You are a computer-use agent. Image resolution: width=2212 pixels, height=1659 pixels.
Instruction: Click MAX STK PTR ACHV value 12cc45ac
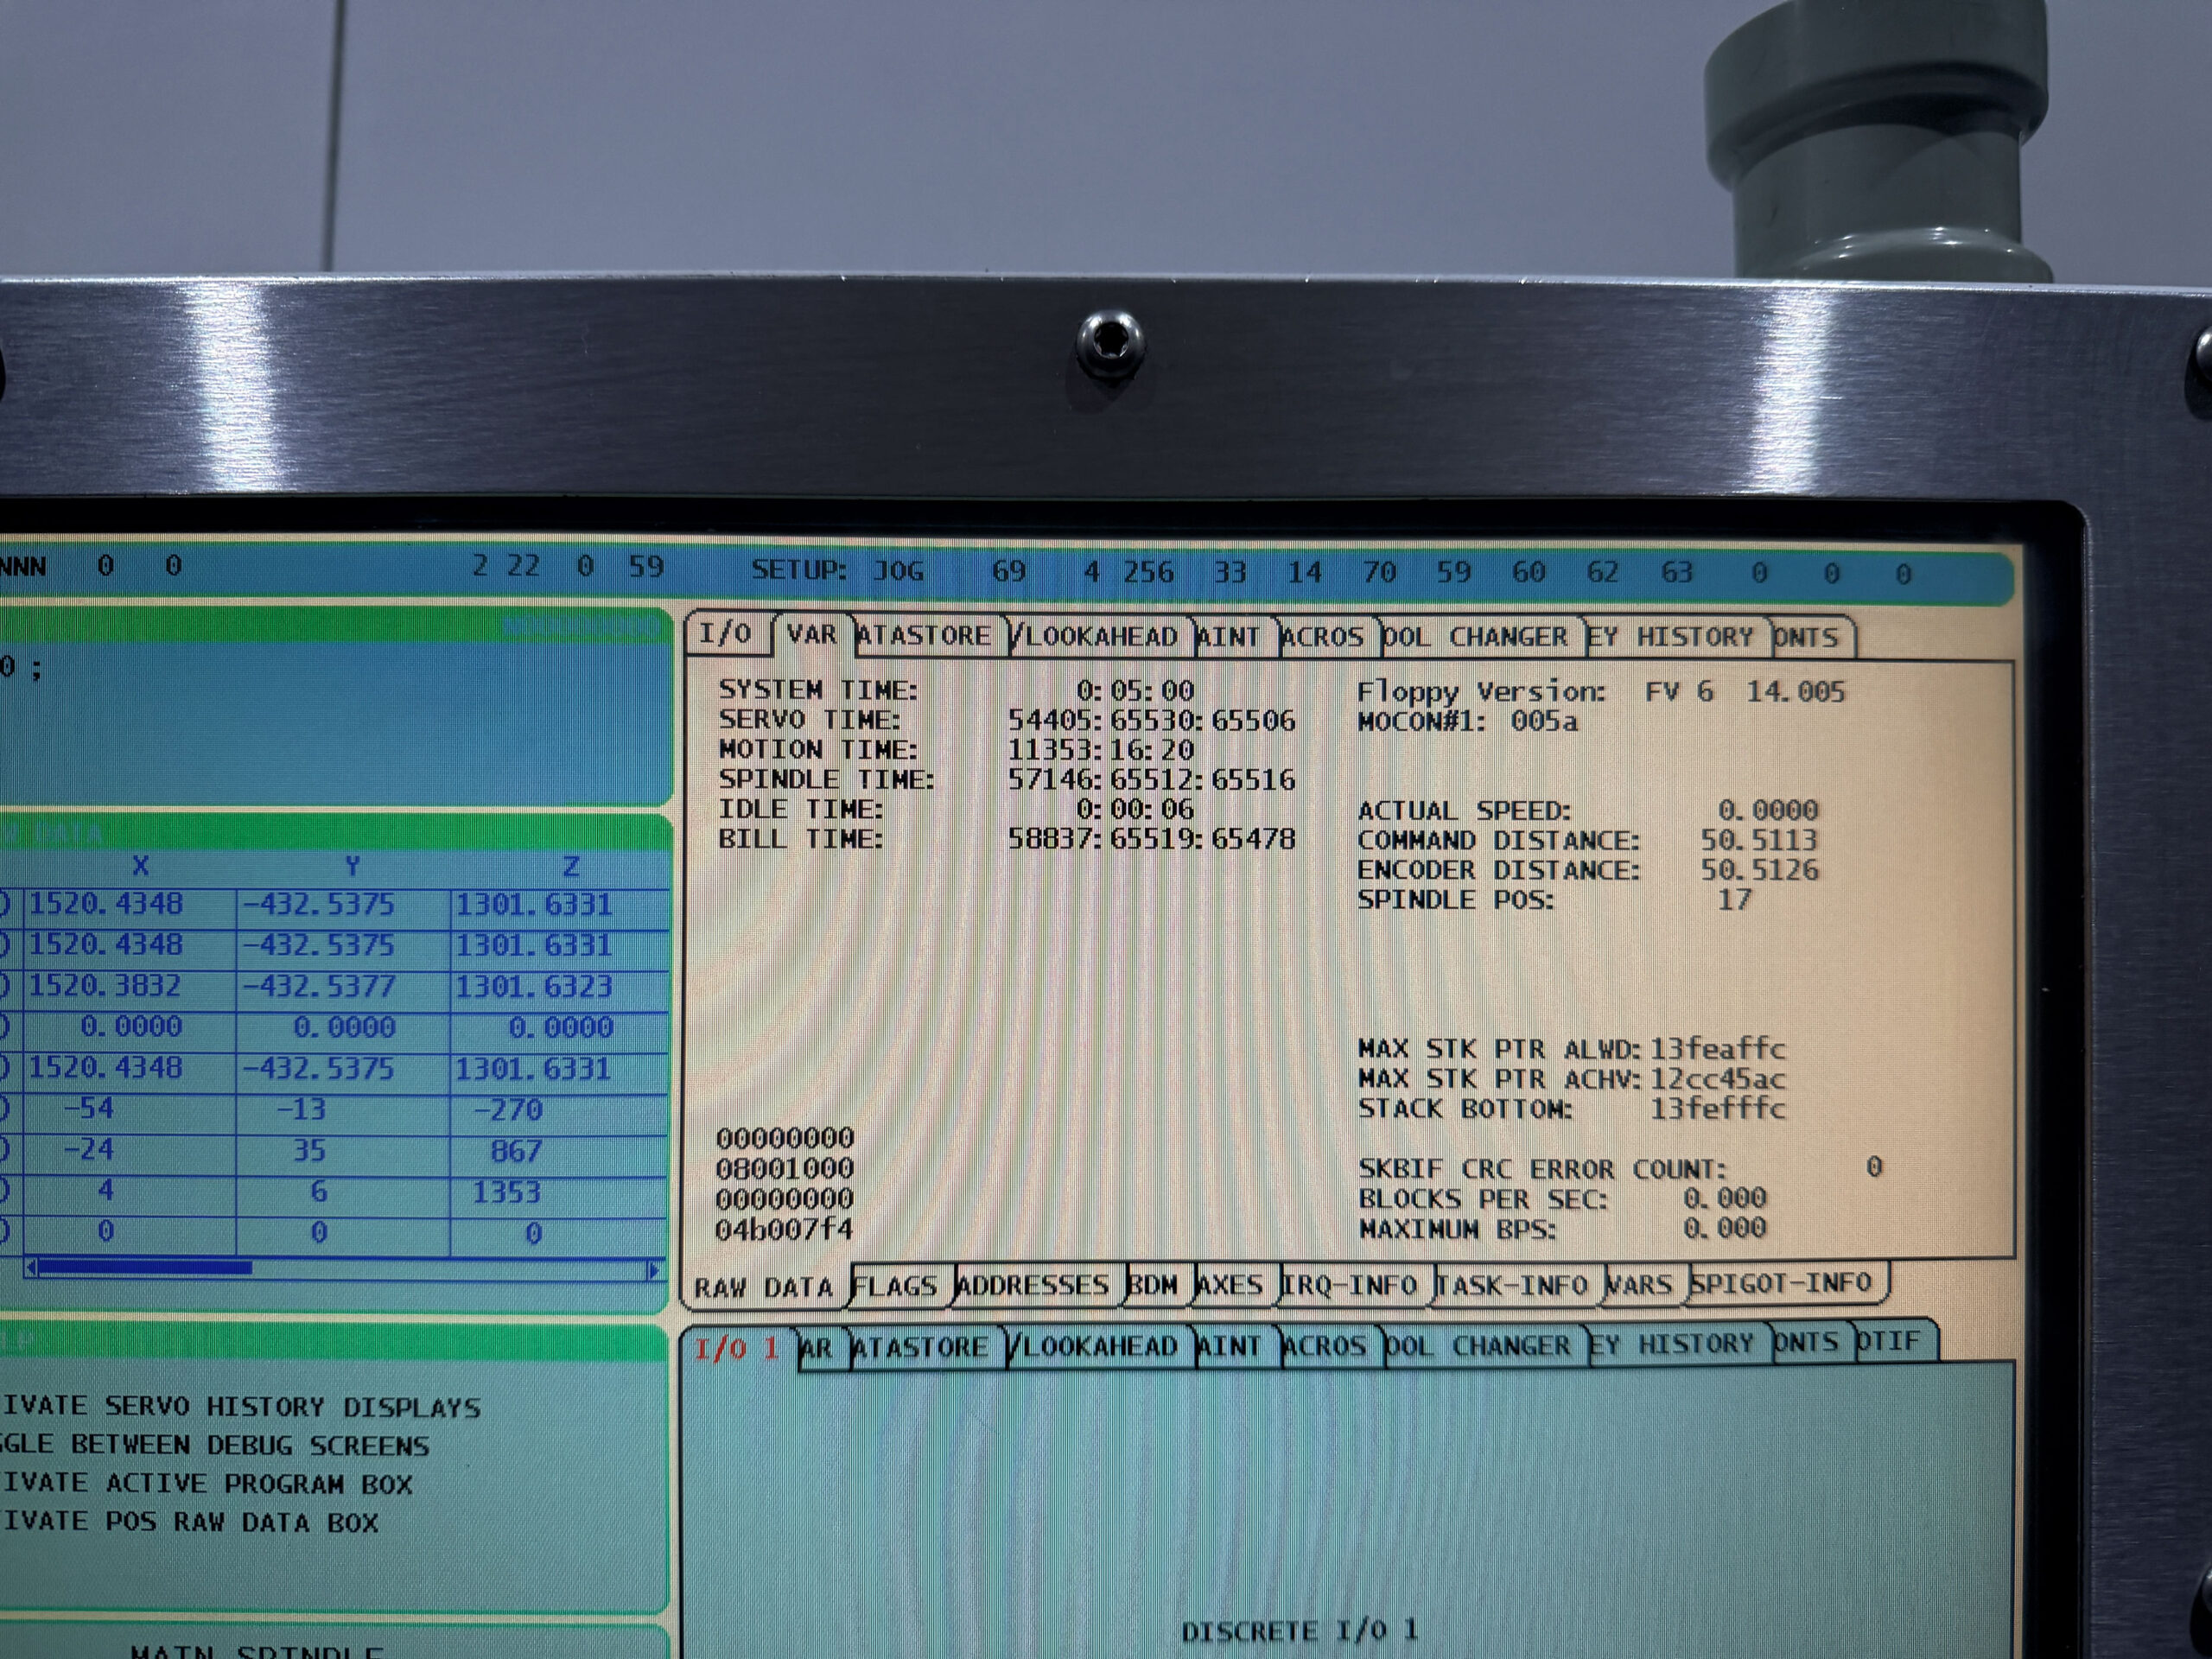click(x=1718, y=1079)
